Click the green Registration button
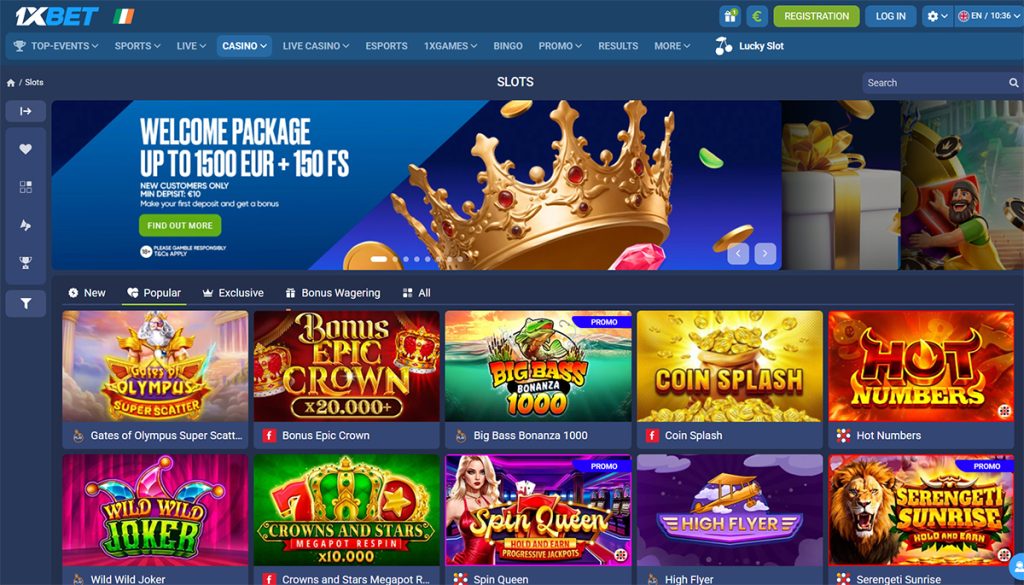The image size is (1024, 585). click(816, 16)
